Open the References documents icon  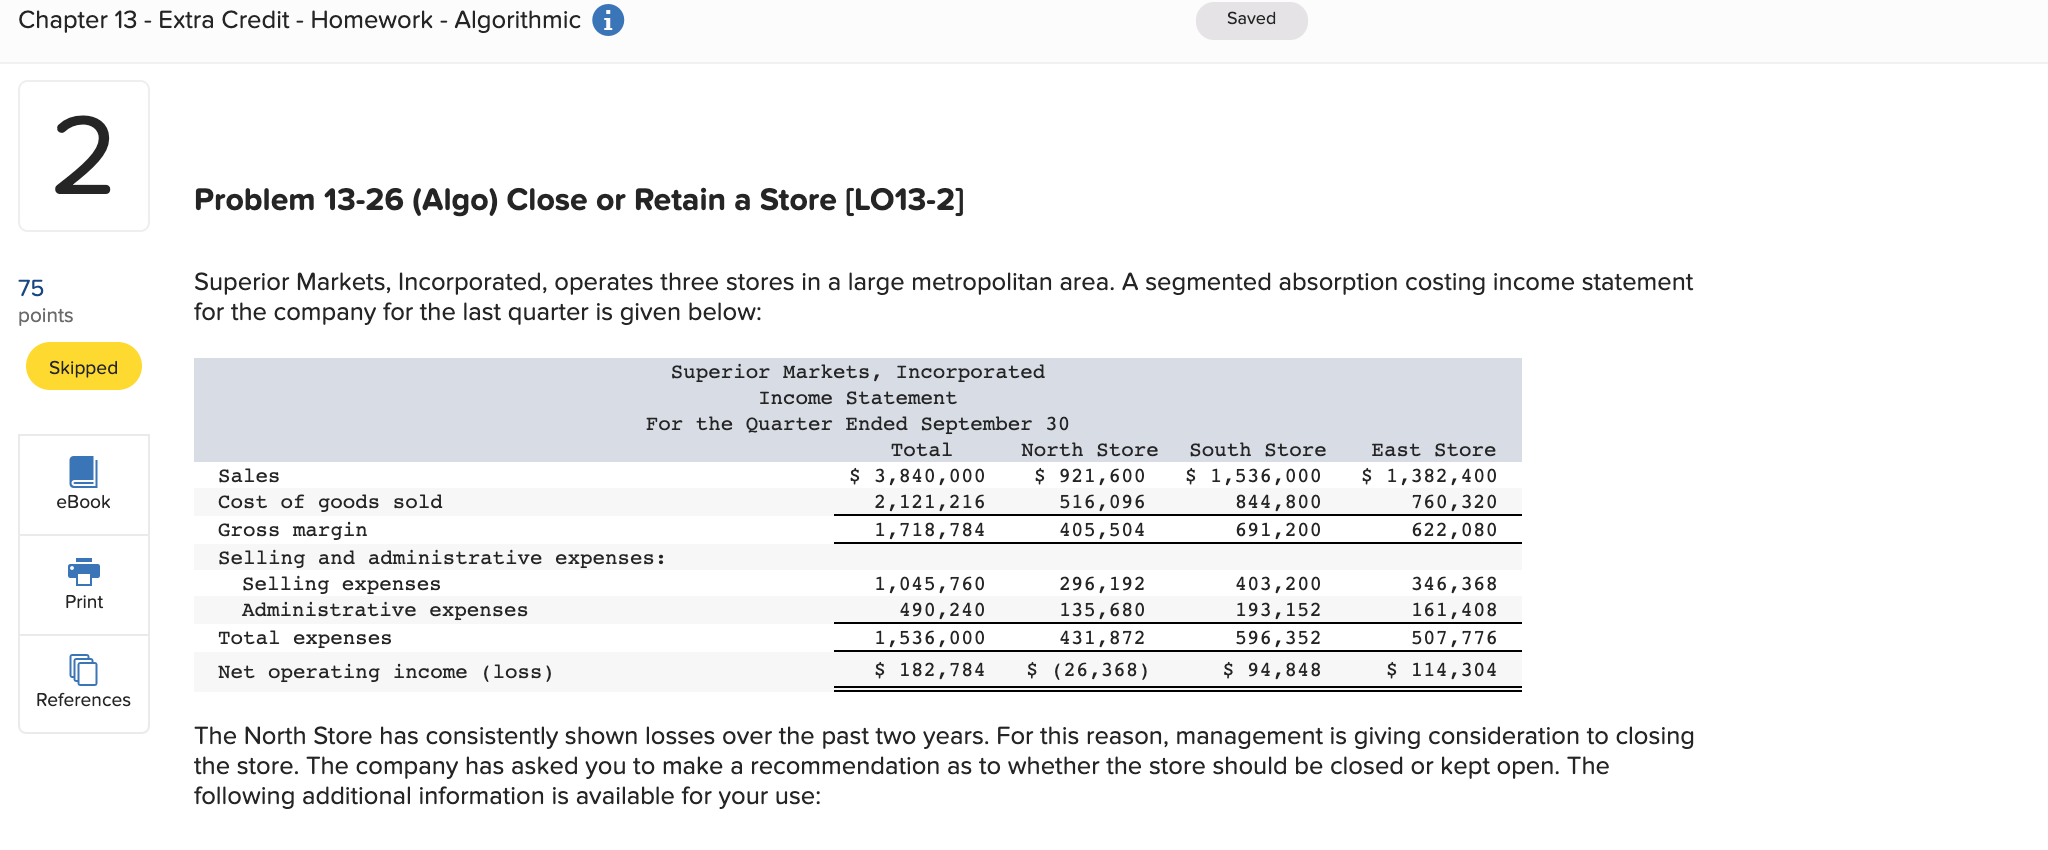click(83, 669)
